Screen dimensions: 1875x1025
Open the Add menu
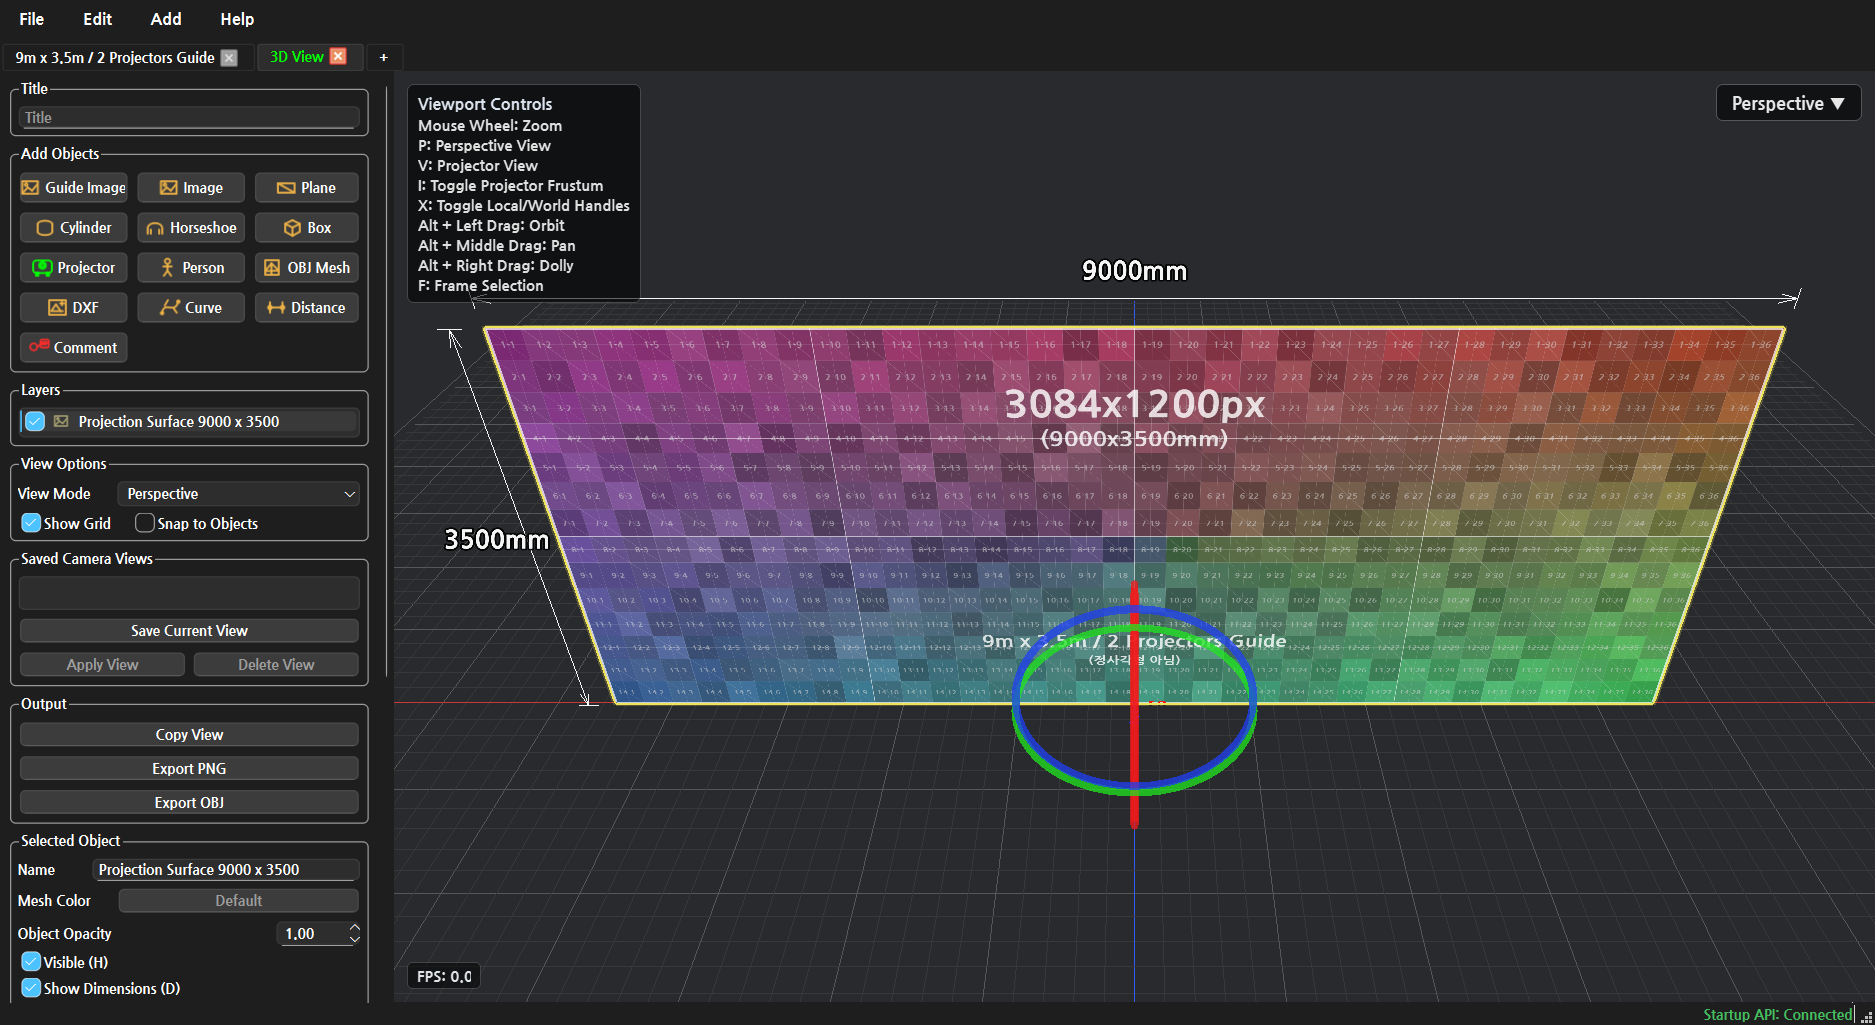pyautogui.click(x=166, y=19)
